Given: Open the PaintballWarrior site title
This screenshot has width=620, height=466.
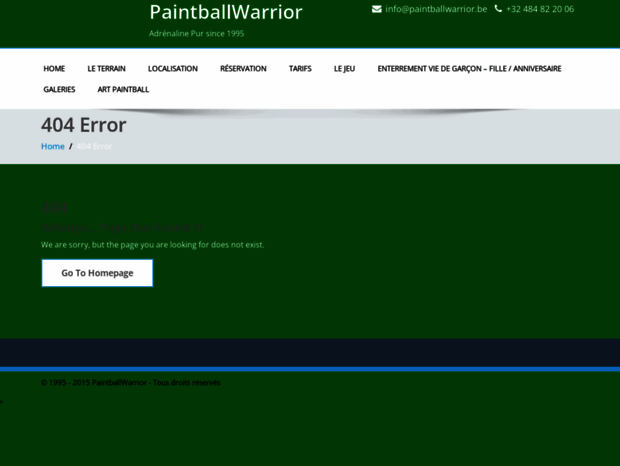Looking at the screenshot, I should tap(226, 12).
